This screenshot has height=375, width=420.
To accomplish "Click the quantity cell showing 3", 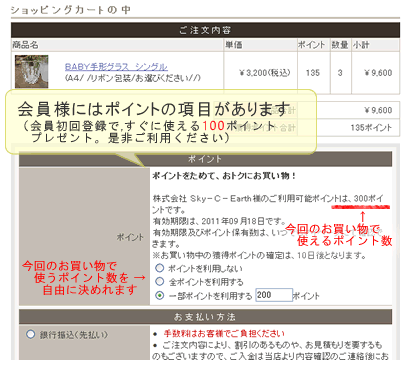I will coord(340,73).
